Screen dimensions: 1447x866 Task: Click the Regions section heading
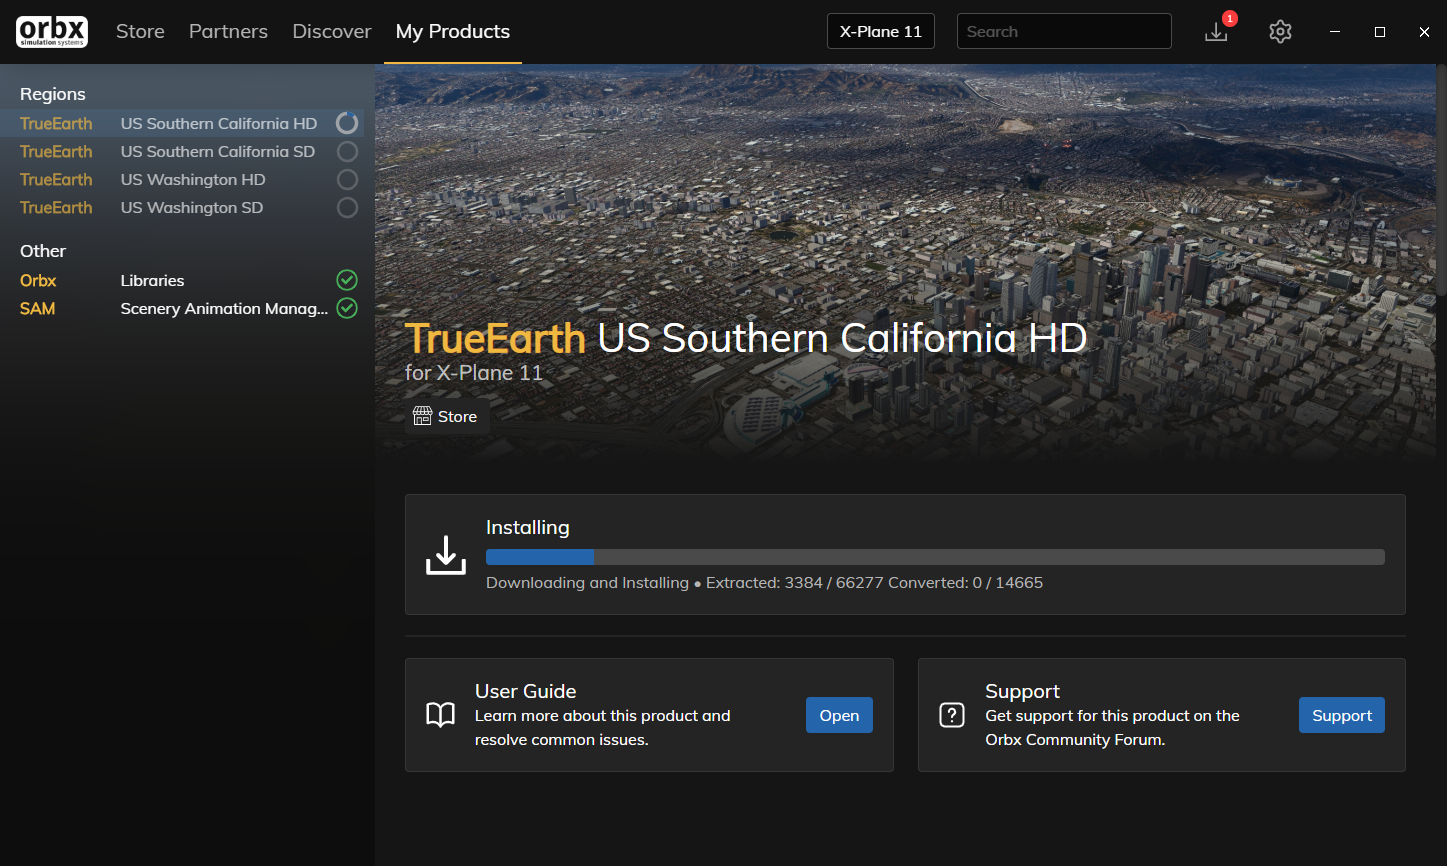53,94
